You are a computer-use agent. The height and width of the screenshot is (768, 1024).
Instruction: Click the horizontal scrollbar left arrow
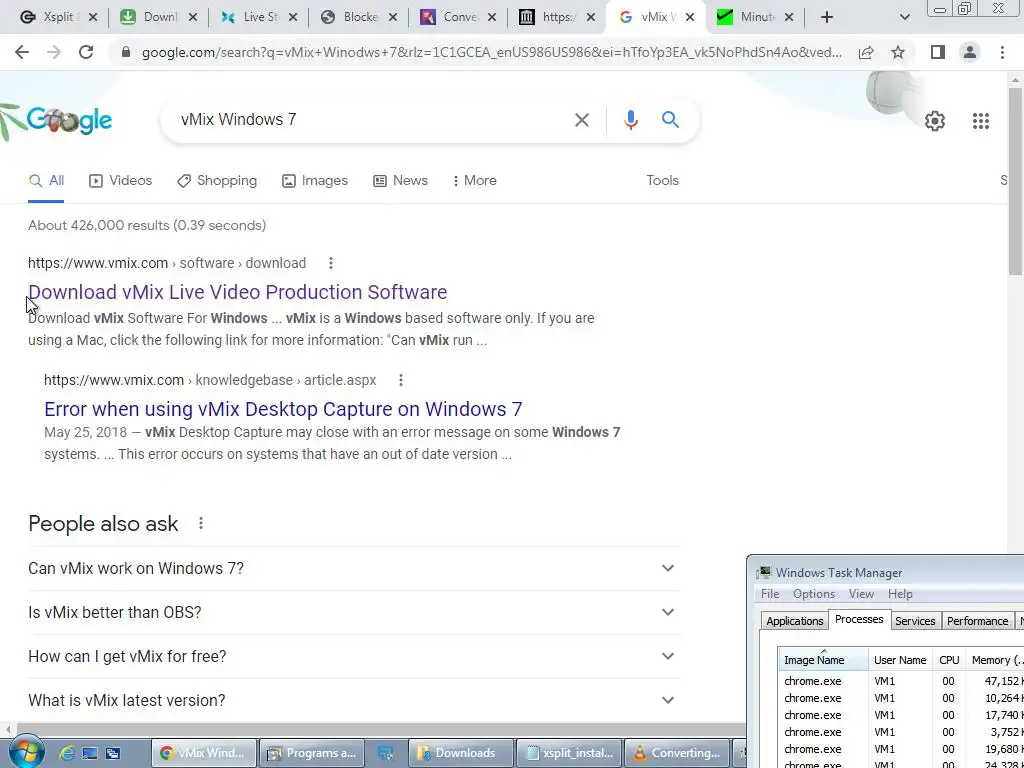tap(7, 729)
